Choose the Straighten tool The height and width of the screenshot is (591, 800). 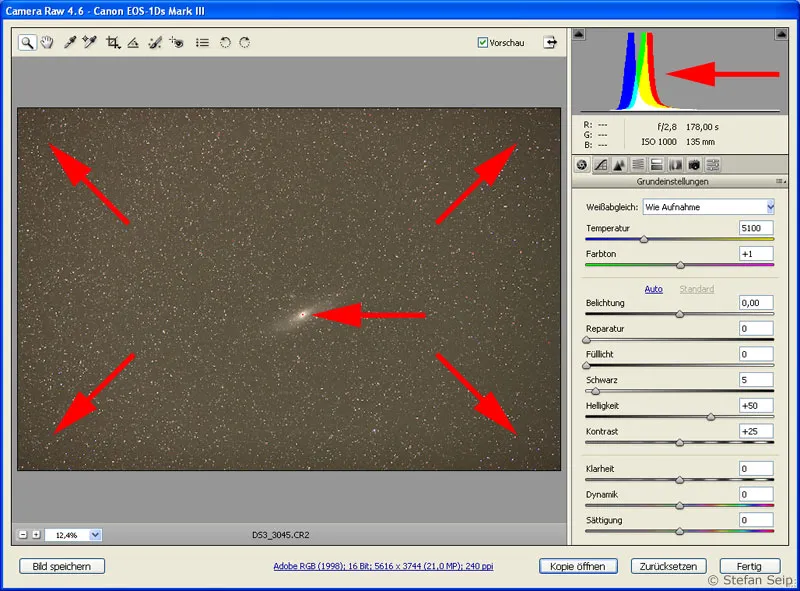click(x=133, y=43)
